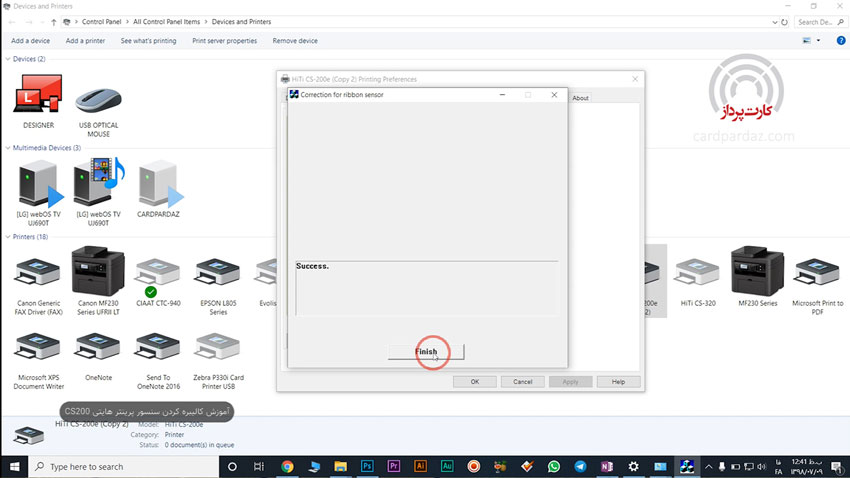This screenshot has width=850, height=478.
Task: Minimize the ribbon sensor correction dialog
Action: coord(503,95)
